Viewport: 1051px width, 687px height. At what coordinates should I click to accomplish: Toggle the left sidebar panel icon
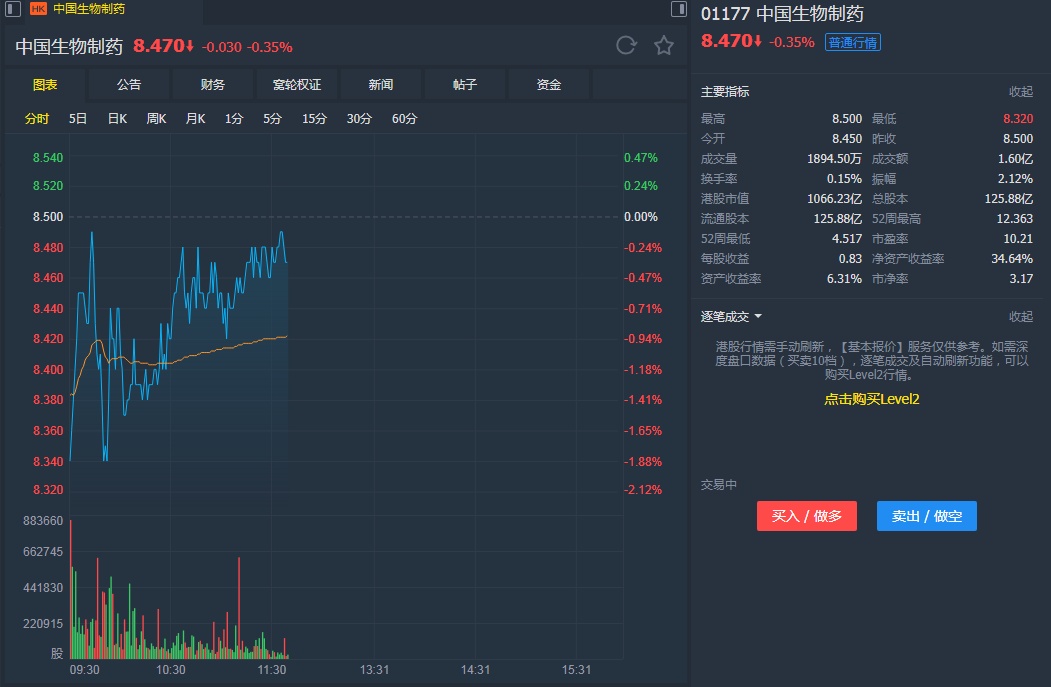(13, 9)
